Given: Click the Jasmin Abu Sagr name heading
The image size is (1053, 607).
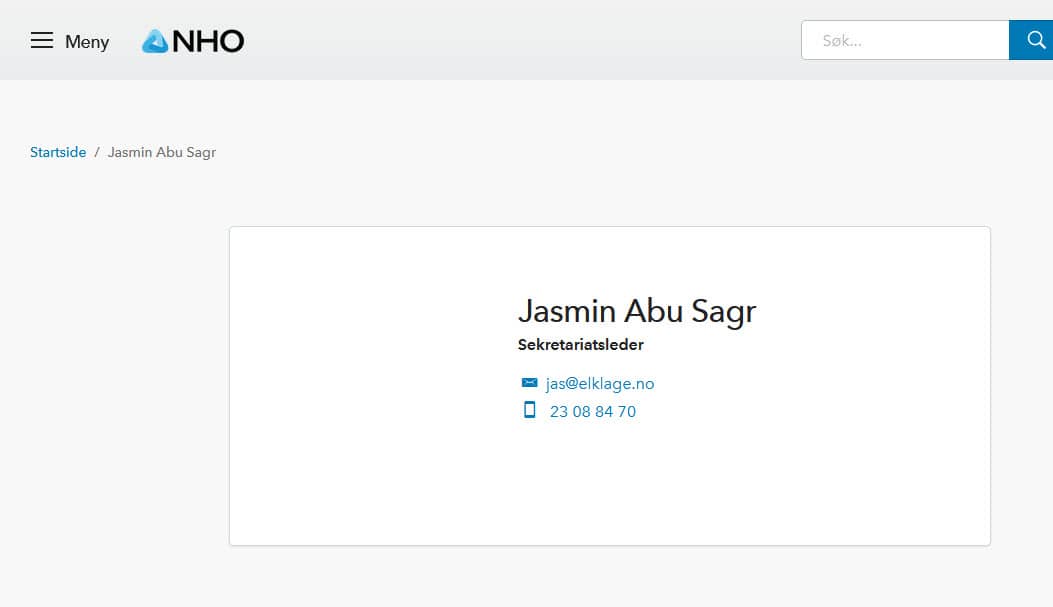Looking at the screenshot, I should click(x=637, y=312).
